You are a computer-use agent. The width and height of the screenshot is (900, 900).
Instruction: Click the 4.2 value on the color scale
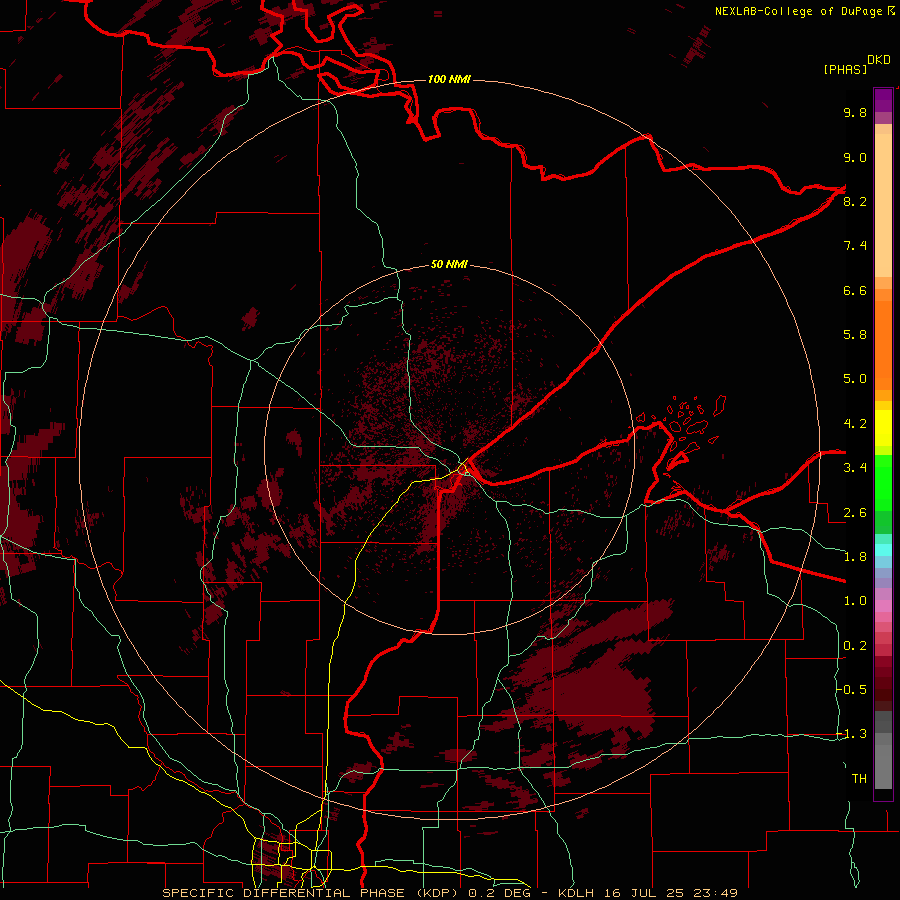click(855, 424)
